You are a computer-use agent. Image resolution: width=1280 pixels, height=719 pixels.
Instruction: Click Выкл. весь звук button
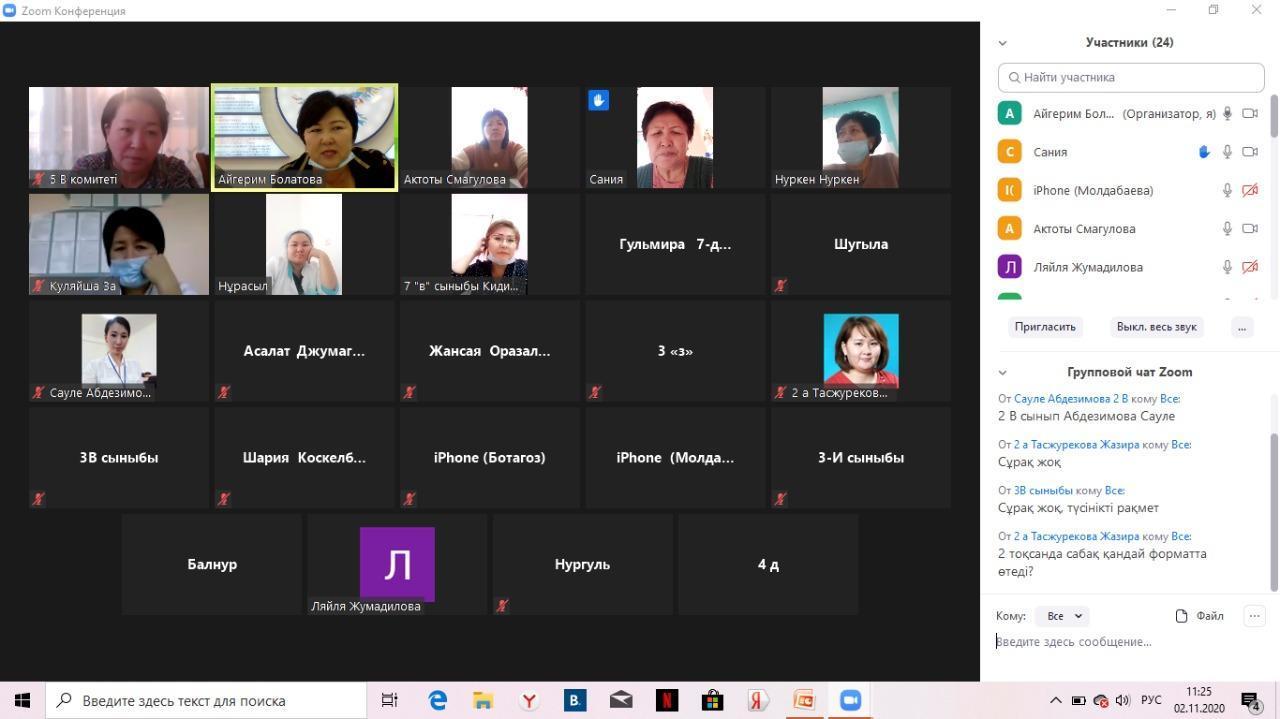tap(1156, 327)
